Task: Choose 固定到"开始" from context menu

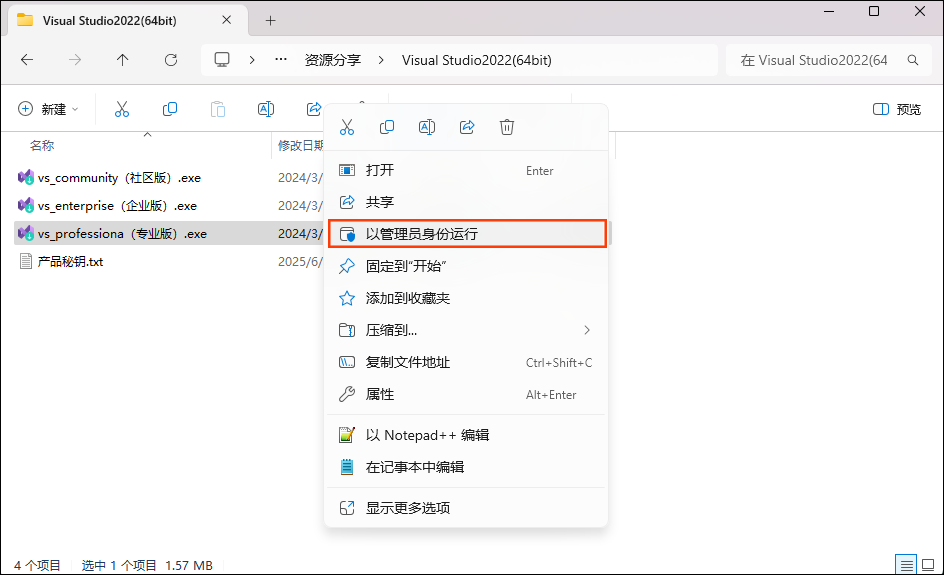Action: pos(466,266)
